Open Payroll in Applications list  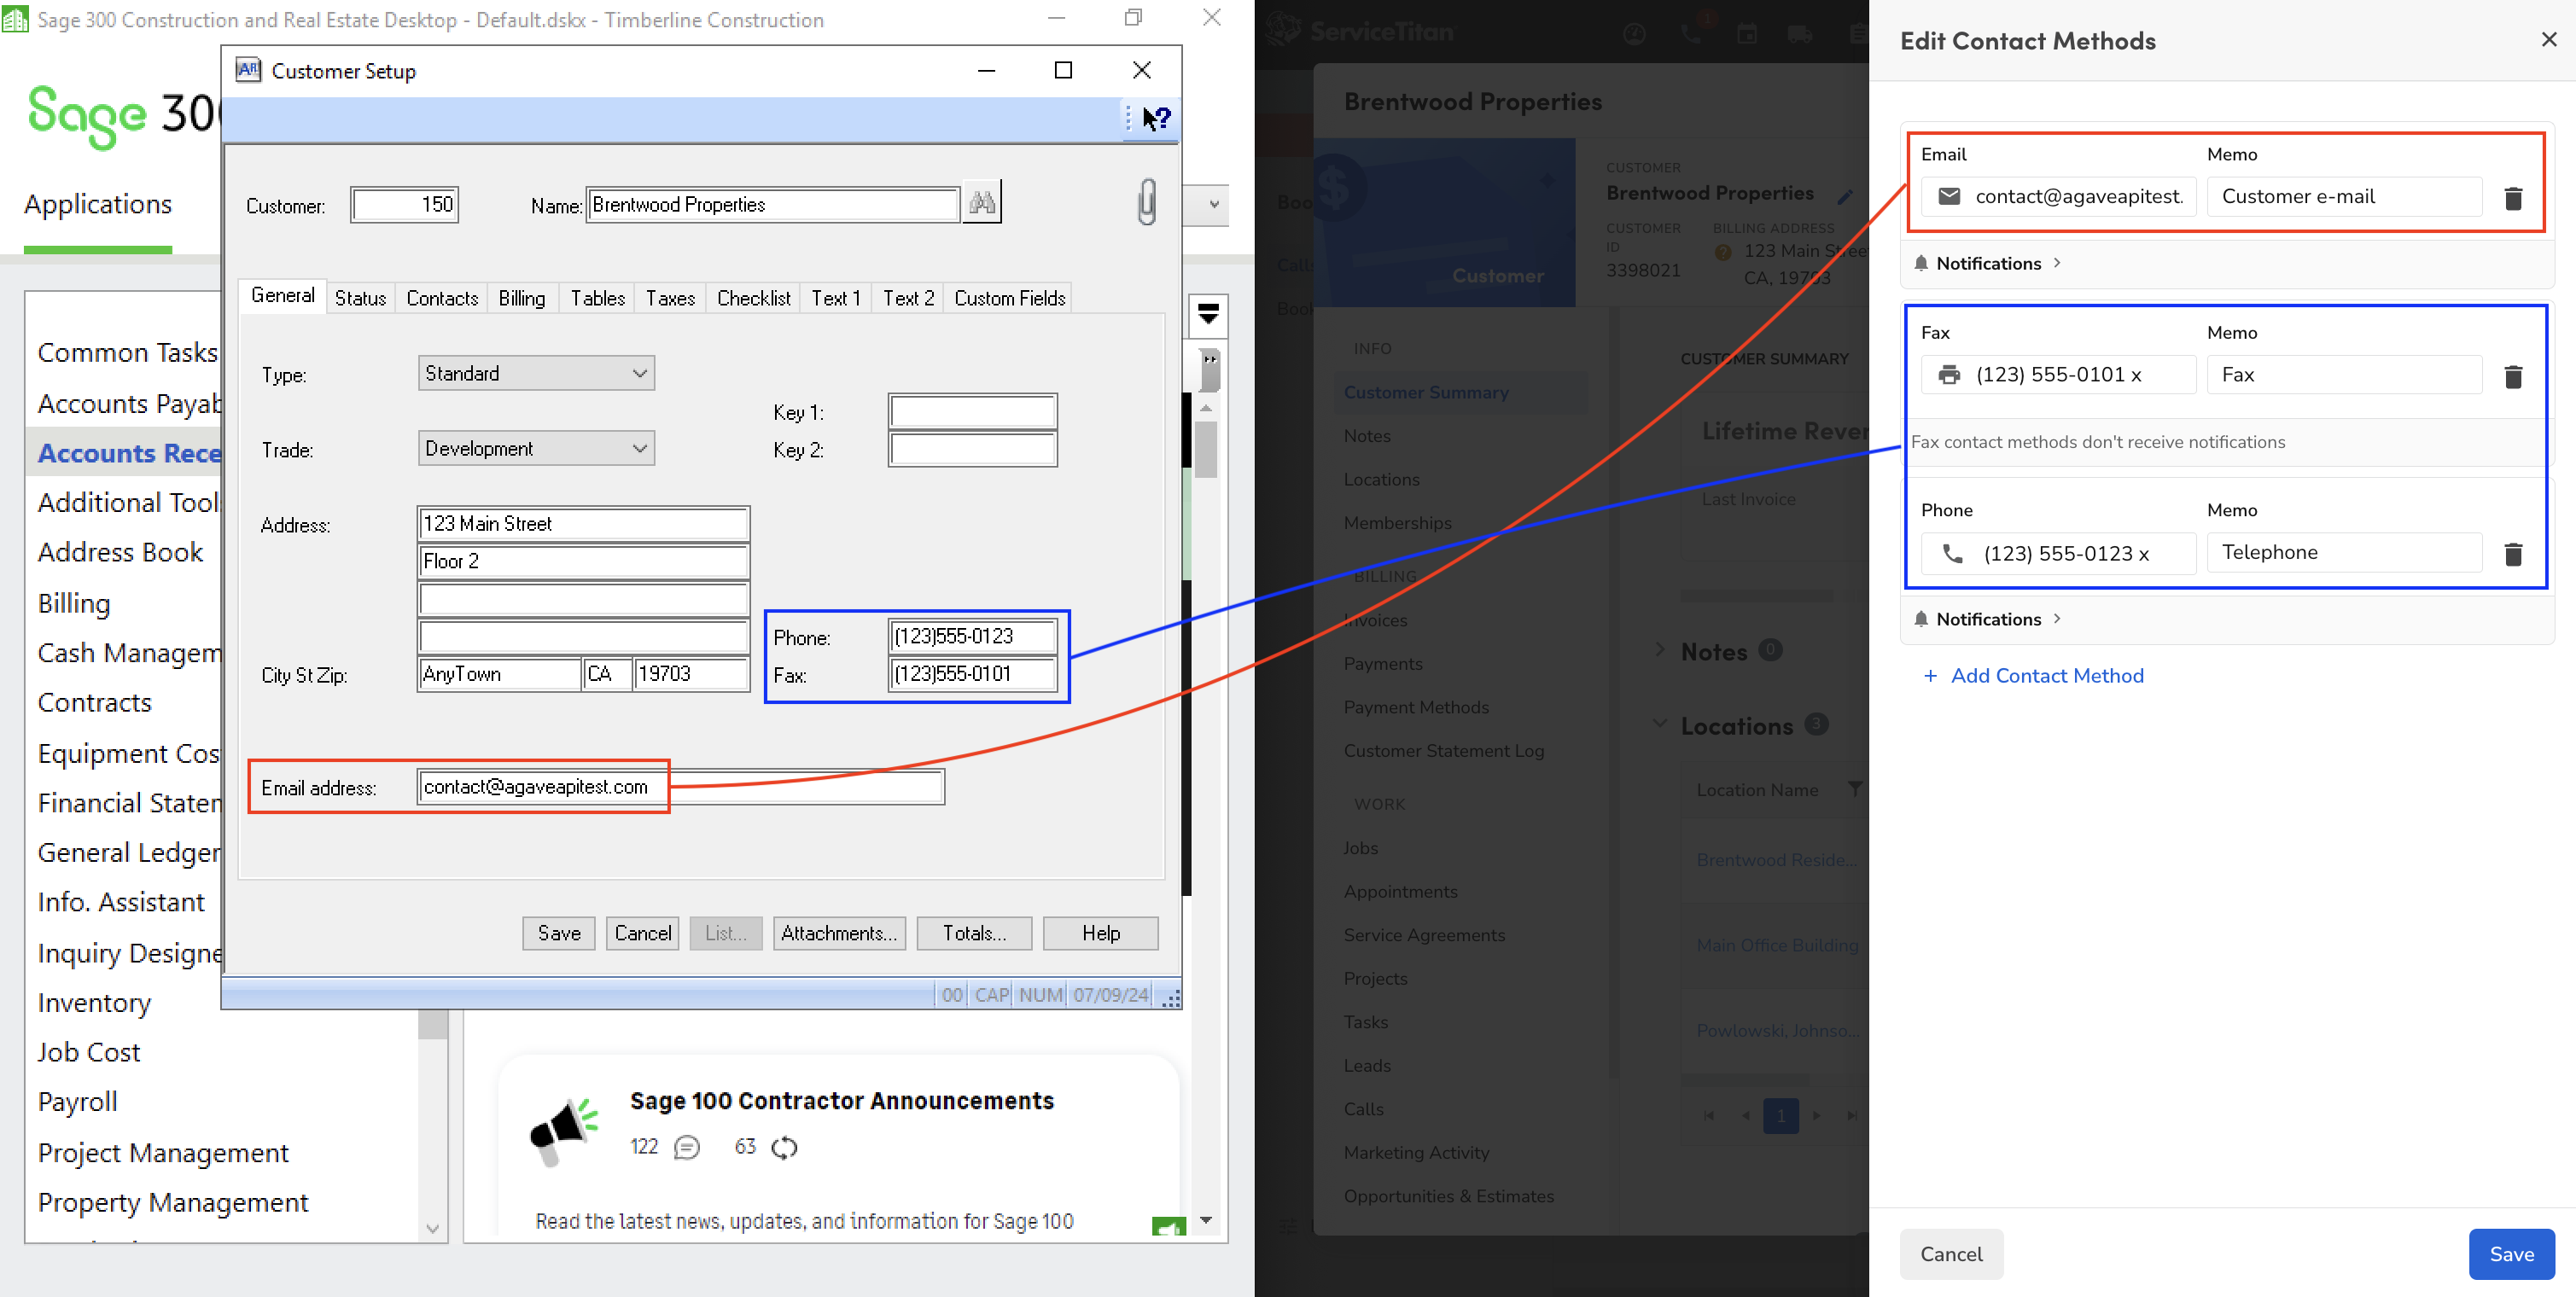(77, 1102)
